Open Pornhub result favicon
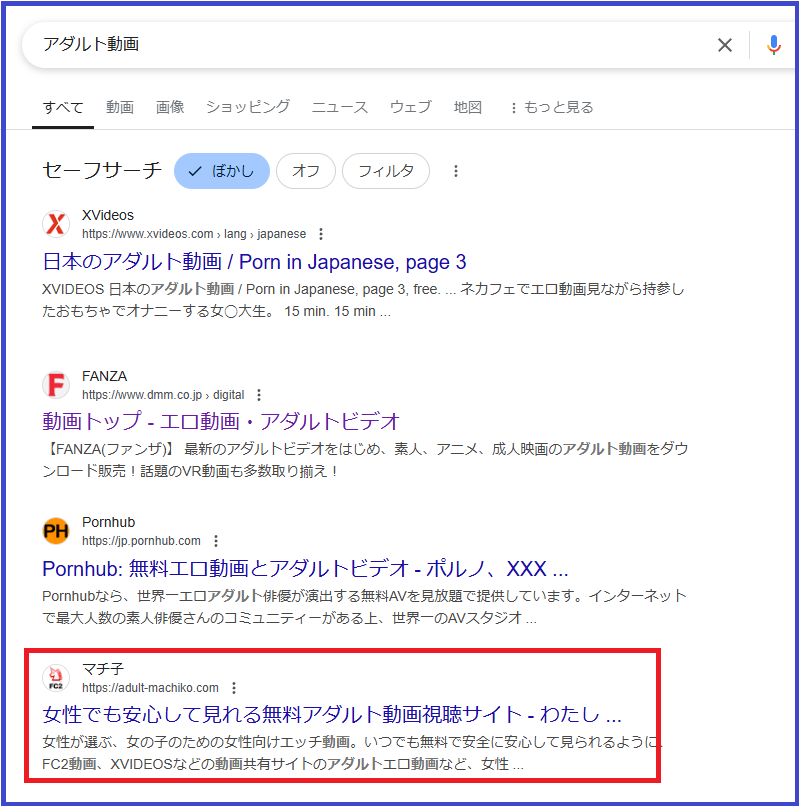799x806 pixels. (x=56, y=531)
